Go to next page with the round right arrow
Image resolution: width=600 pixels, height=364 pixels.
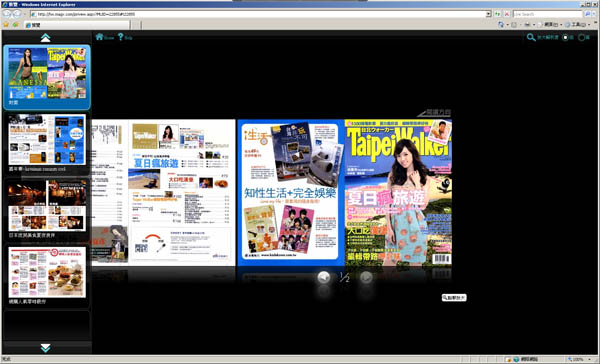pos(366,277)
